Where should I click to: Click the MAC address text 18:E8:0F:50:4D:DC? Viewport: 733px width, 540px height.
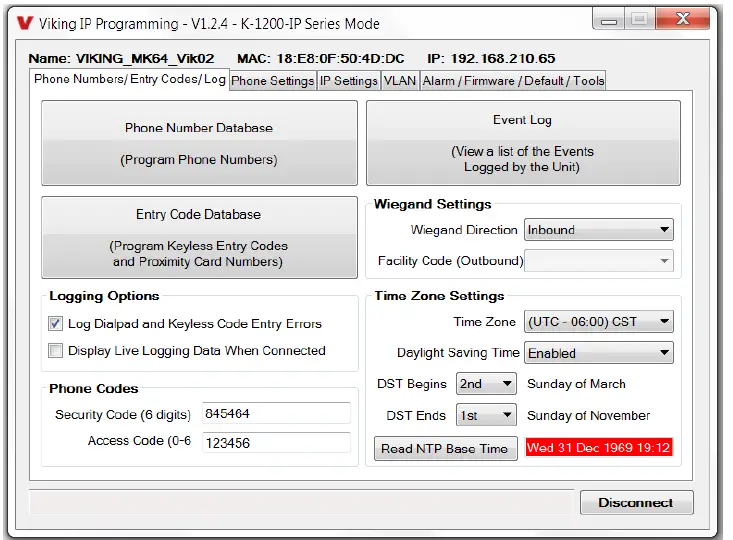(x=340, y=58)
